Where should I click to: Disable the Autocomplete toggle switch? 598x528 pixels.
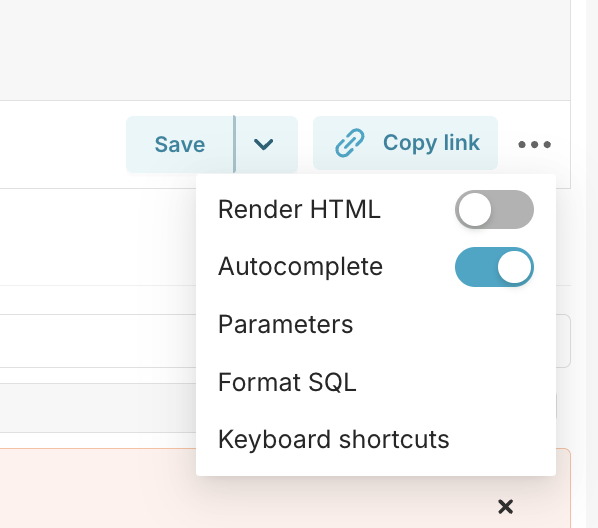pyautogui.click(x=494, y=267)
